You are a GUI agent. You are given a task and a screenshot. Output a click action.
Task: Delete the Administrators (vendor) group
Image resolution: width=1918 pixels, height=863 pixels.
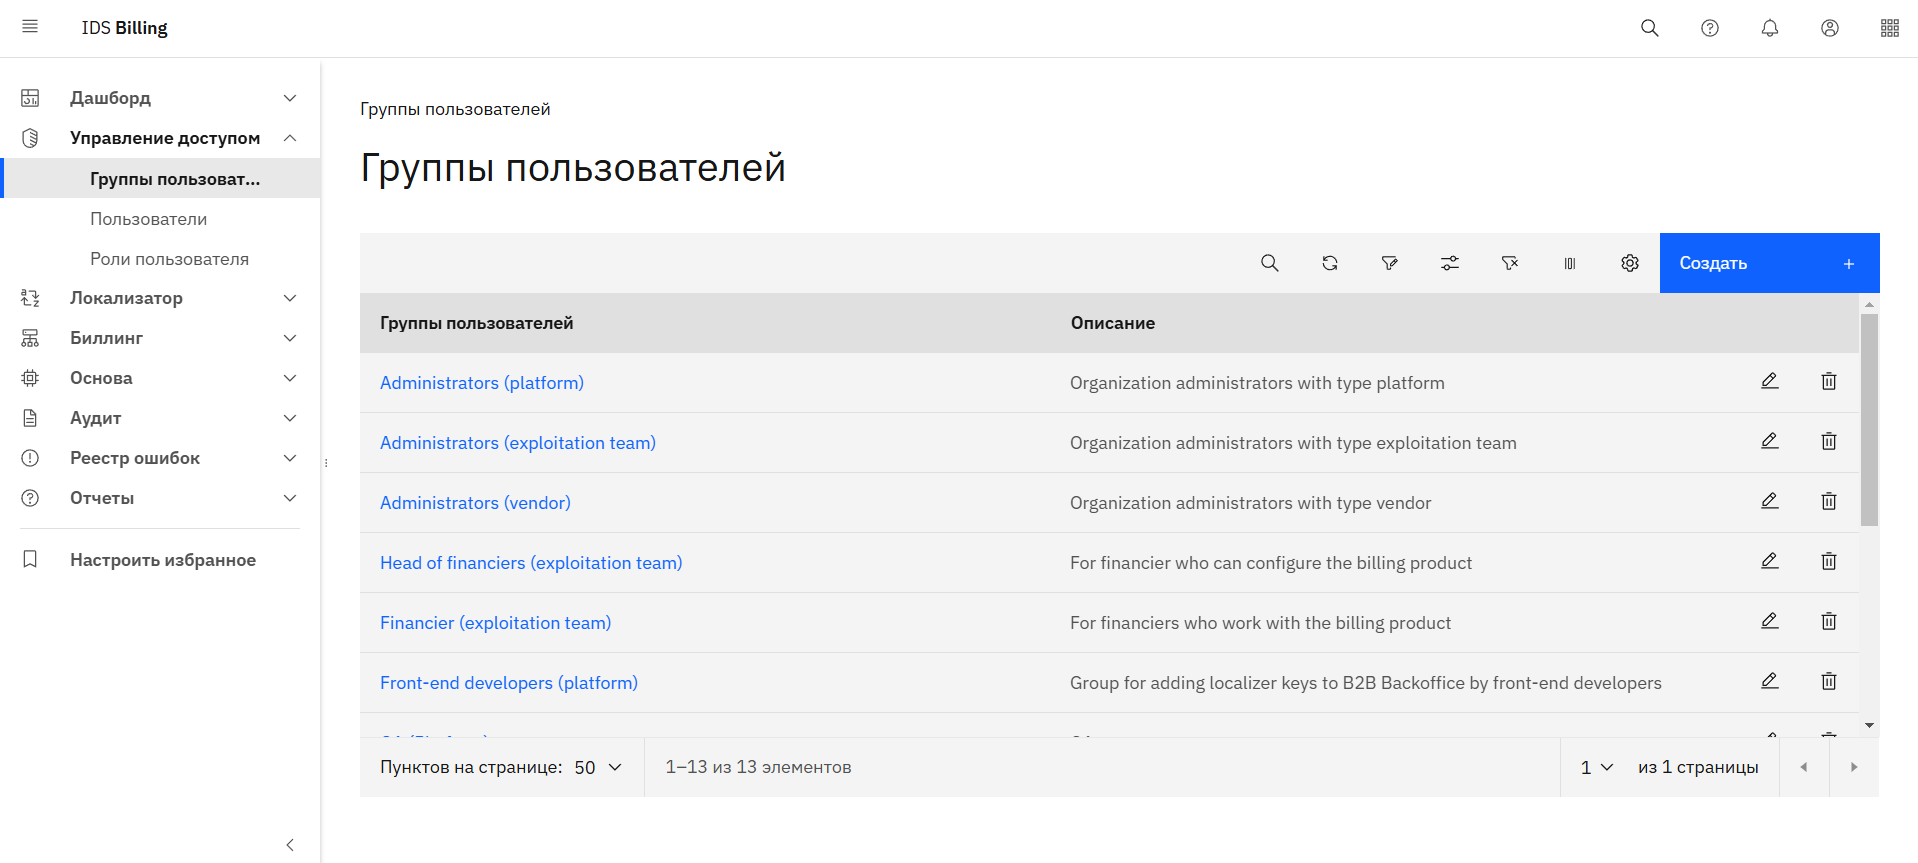coord(1828,501)
